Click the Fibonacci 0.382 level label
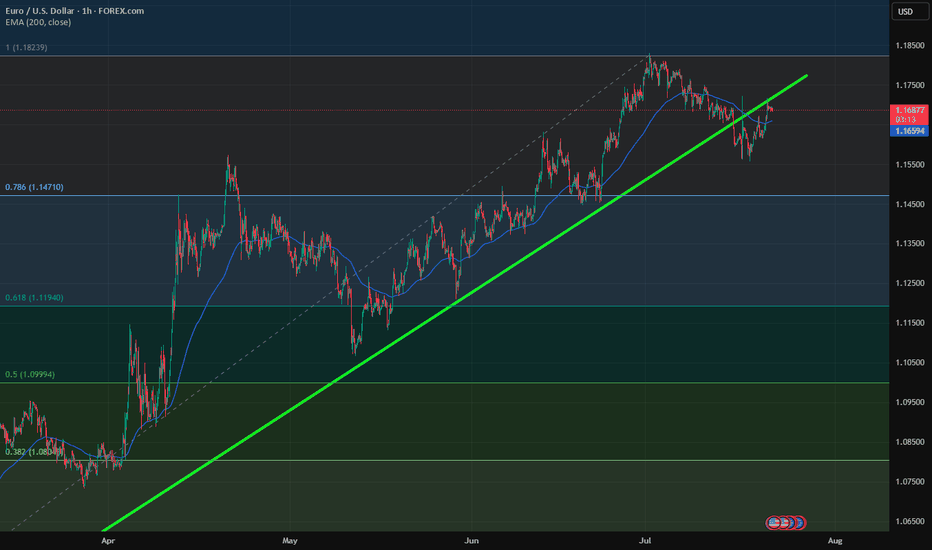The image size is (932, 550). (x=34, y=451)
